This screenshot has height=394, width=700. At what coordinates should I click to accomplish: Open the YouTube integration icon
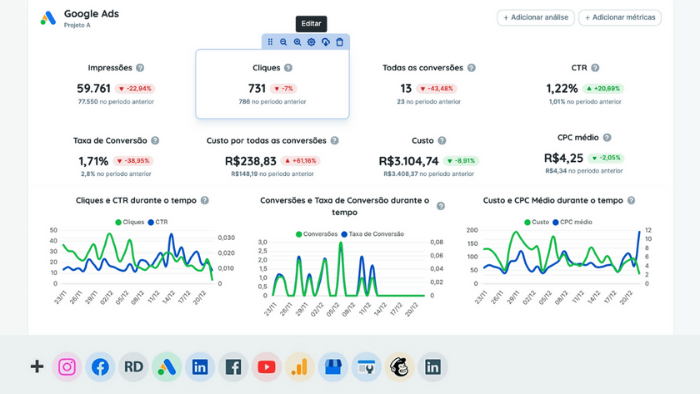click(267, 367)
